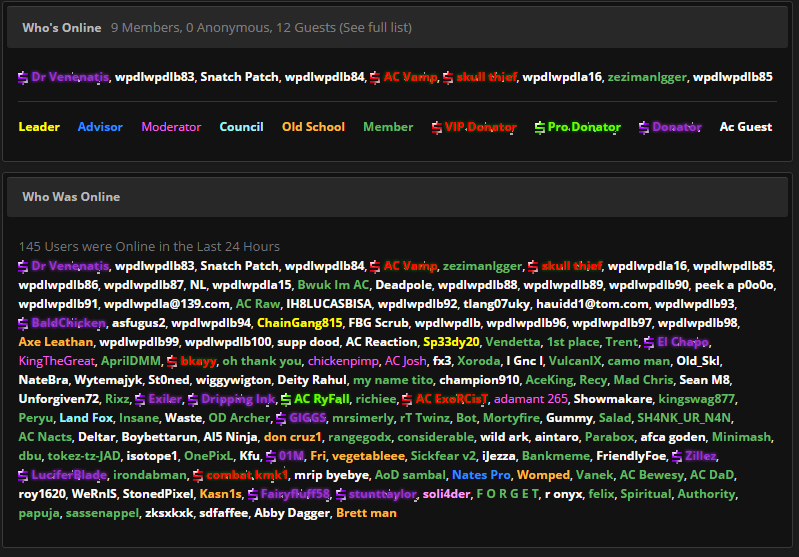This screenshot has width=799, height=557.
Task: Select the Pro Donator group label
Action: (584, 127)
